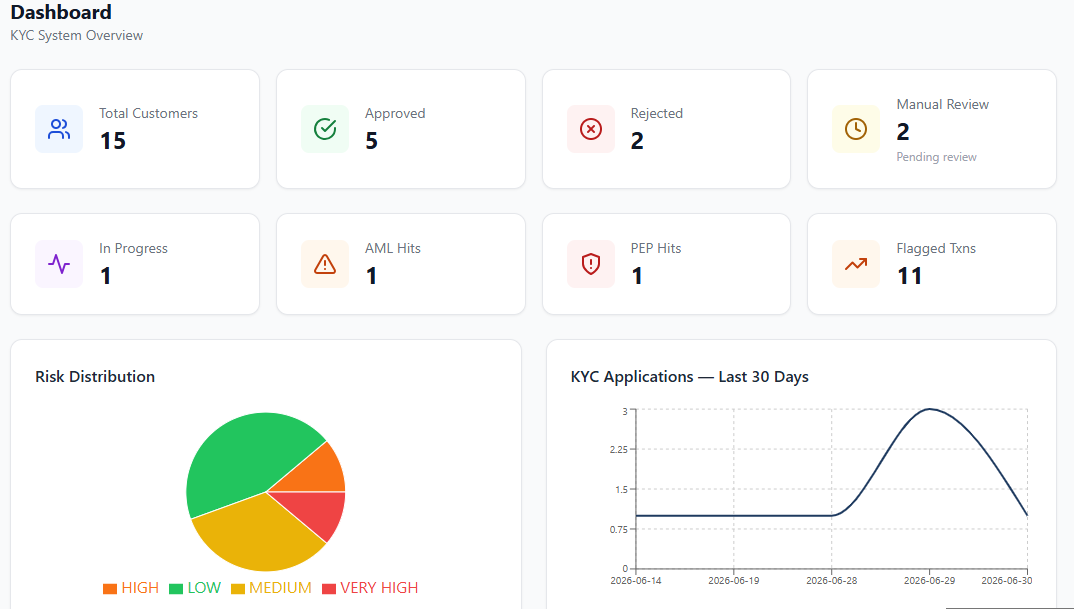Click the 2026-06-14 axis date label
The image size is (1074, 609).
click(x=636, y=581)
